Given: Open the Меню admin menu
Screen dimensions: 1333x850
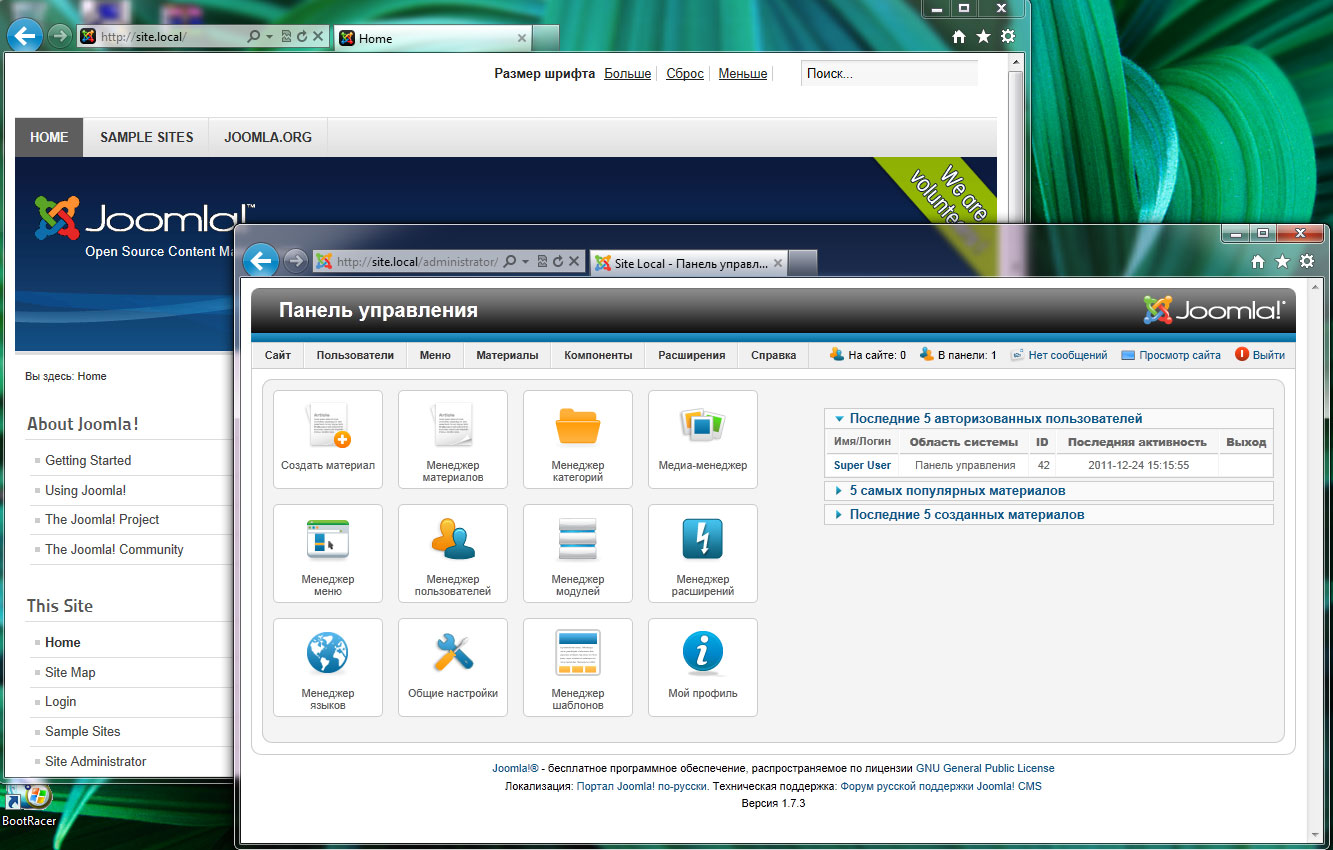Looking at the screenshot, I should tap(435, 355).
